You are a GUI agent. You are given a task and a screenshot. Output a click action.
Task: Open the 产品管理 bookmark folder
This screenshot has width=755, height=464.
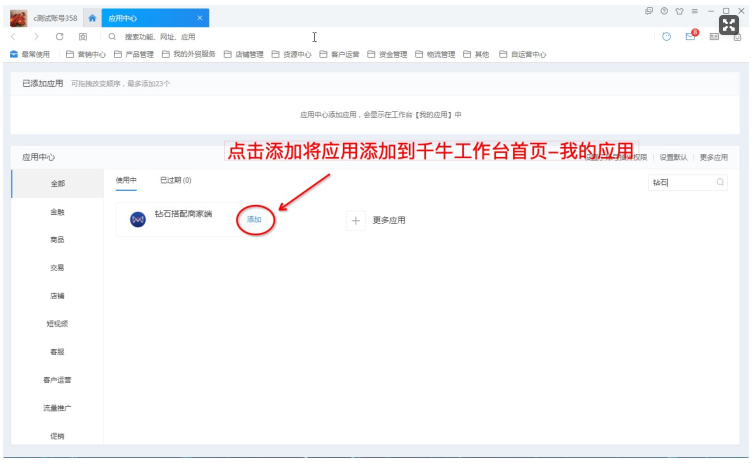(x=134, y=54)
